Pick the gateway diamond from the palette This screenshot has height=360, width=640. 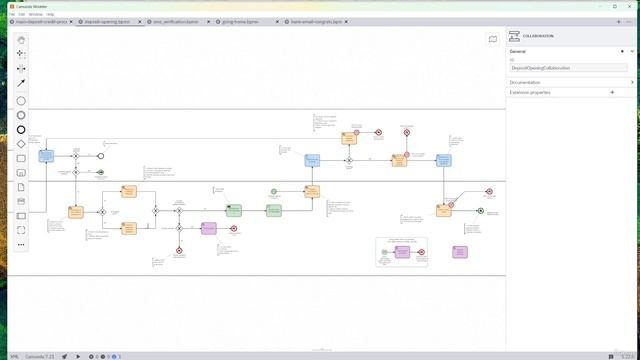point(21,144)
